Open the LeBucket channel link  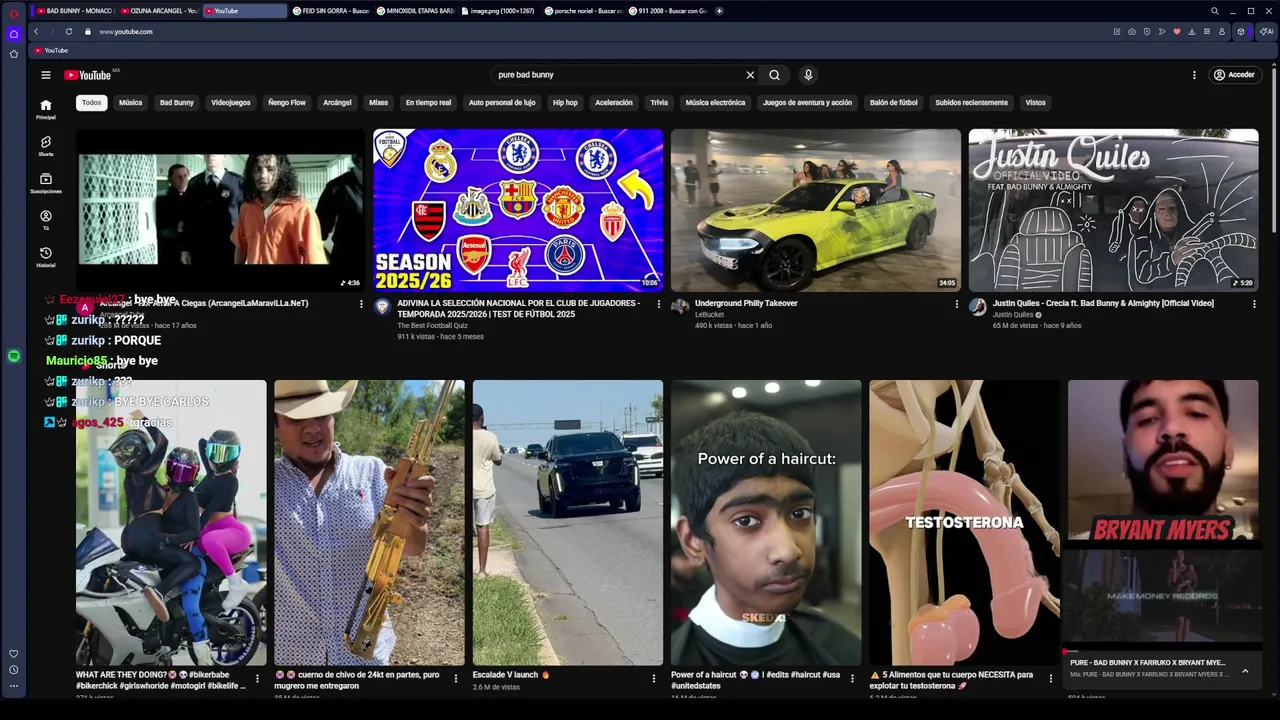[x=709, y=315]
